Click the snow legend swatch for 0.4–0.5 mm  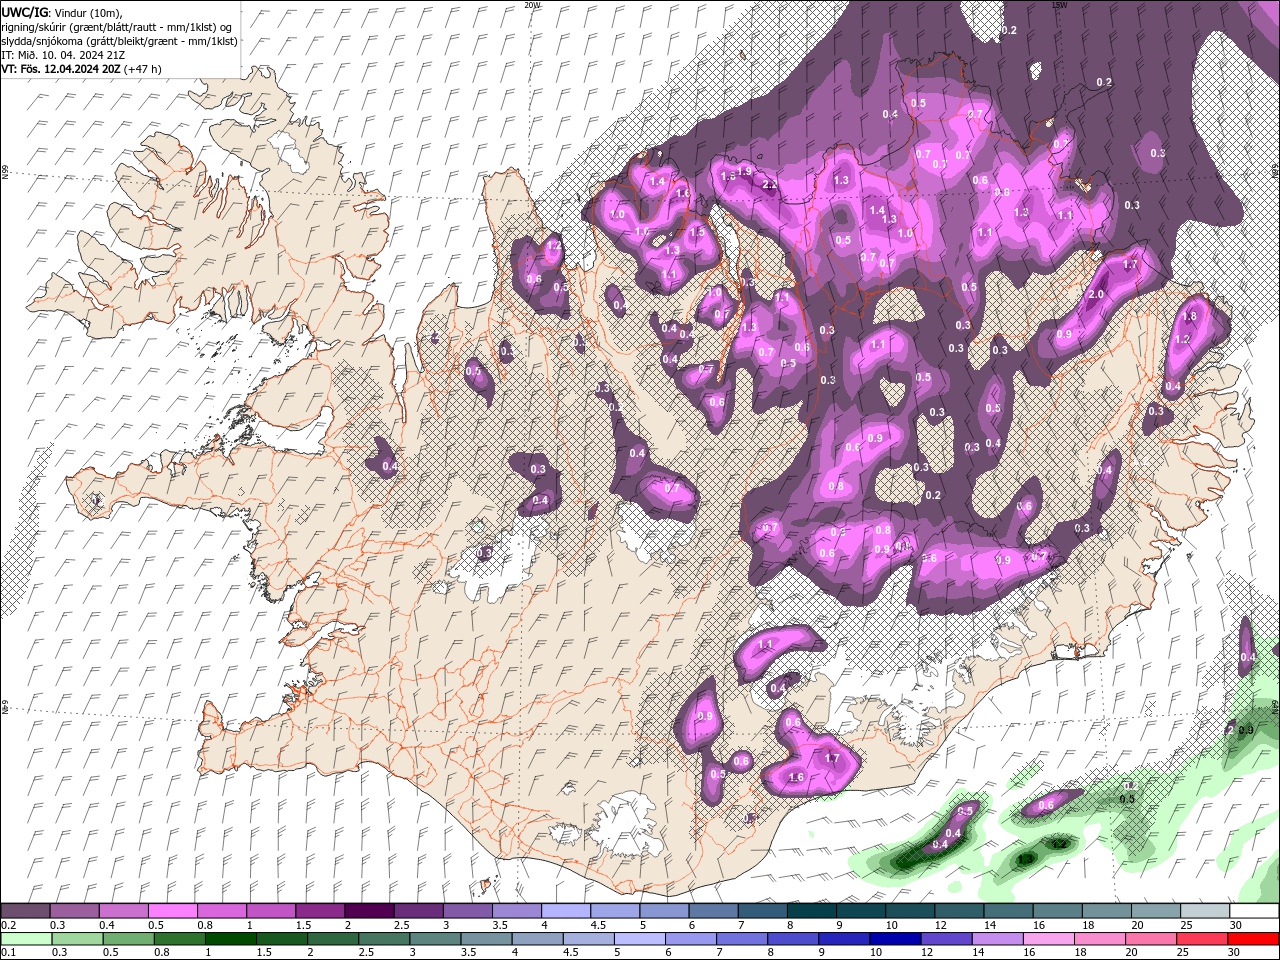pyautogui.click(x=123, y=911)
